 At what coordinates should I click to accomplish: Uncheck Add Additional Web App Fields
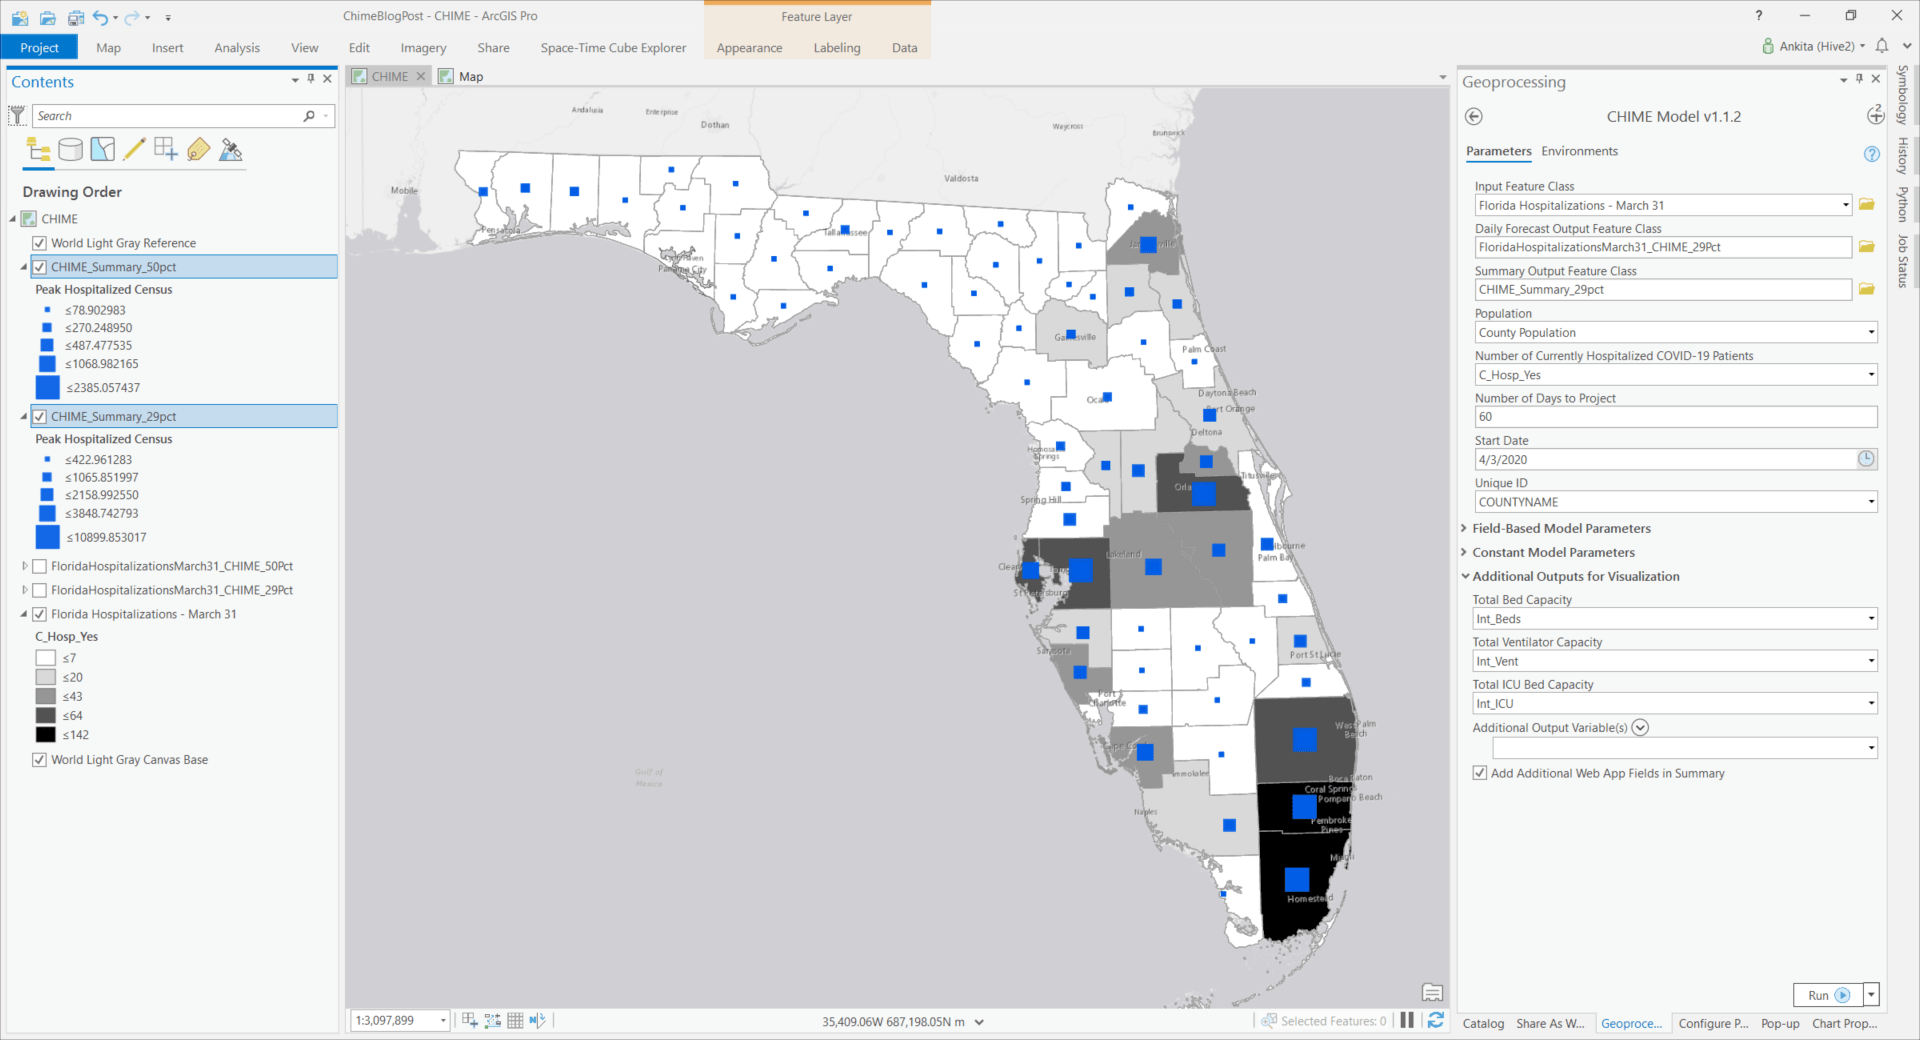tap(1480, 773)
